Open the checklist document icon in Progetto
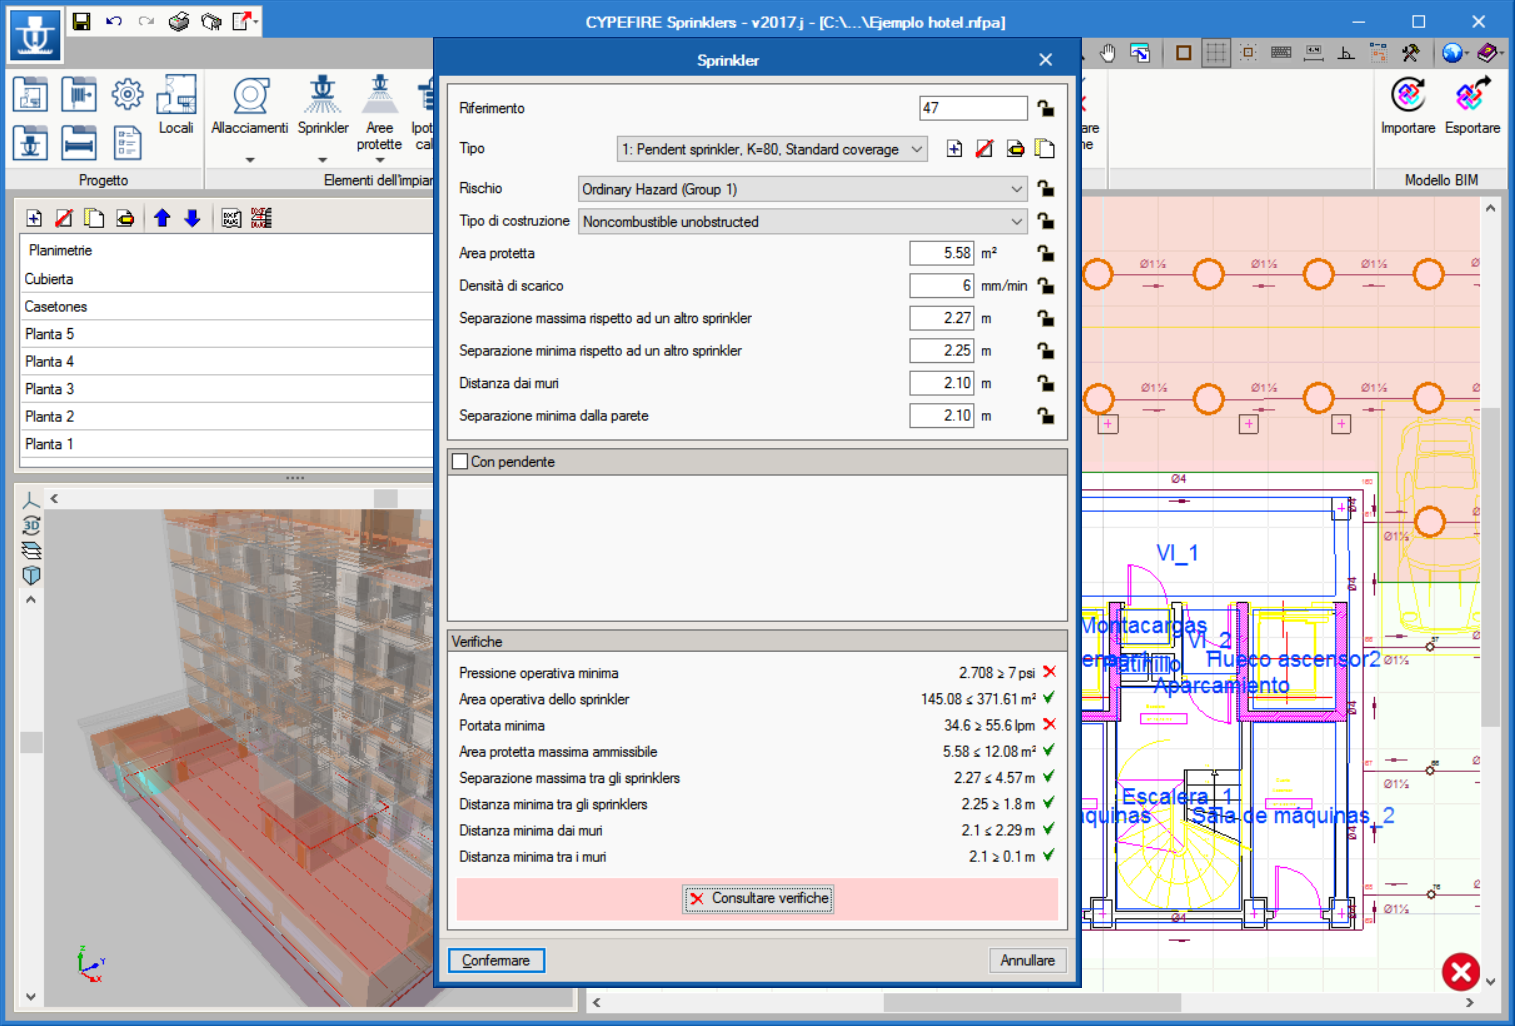 coord(127,143)
